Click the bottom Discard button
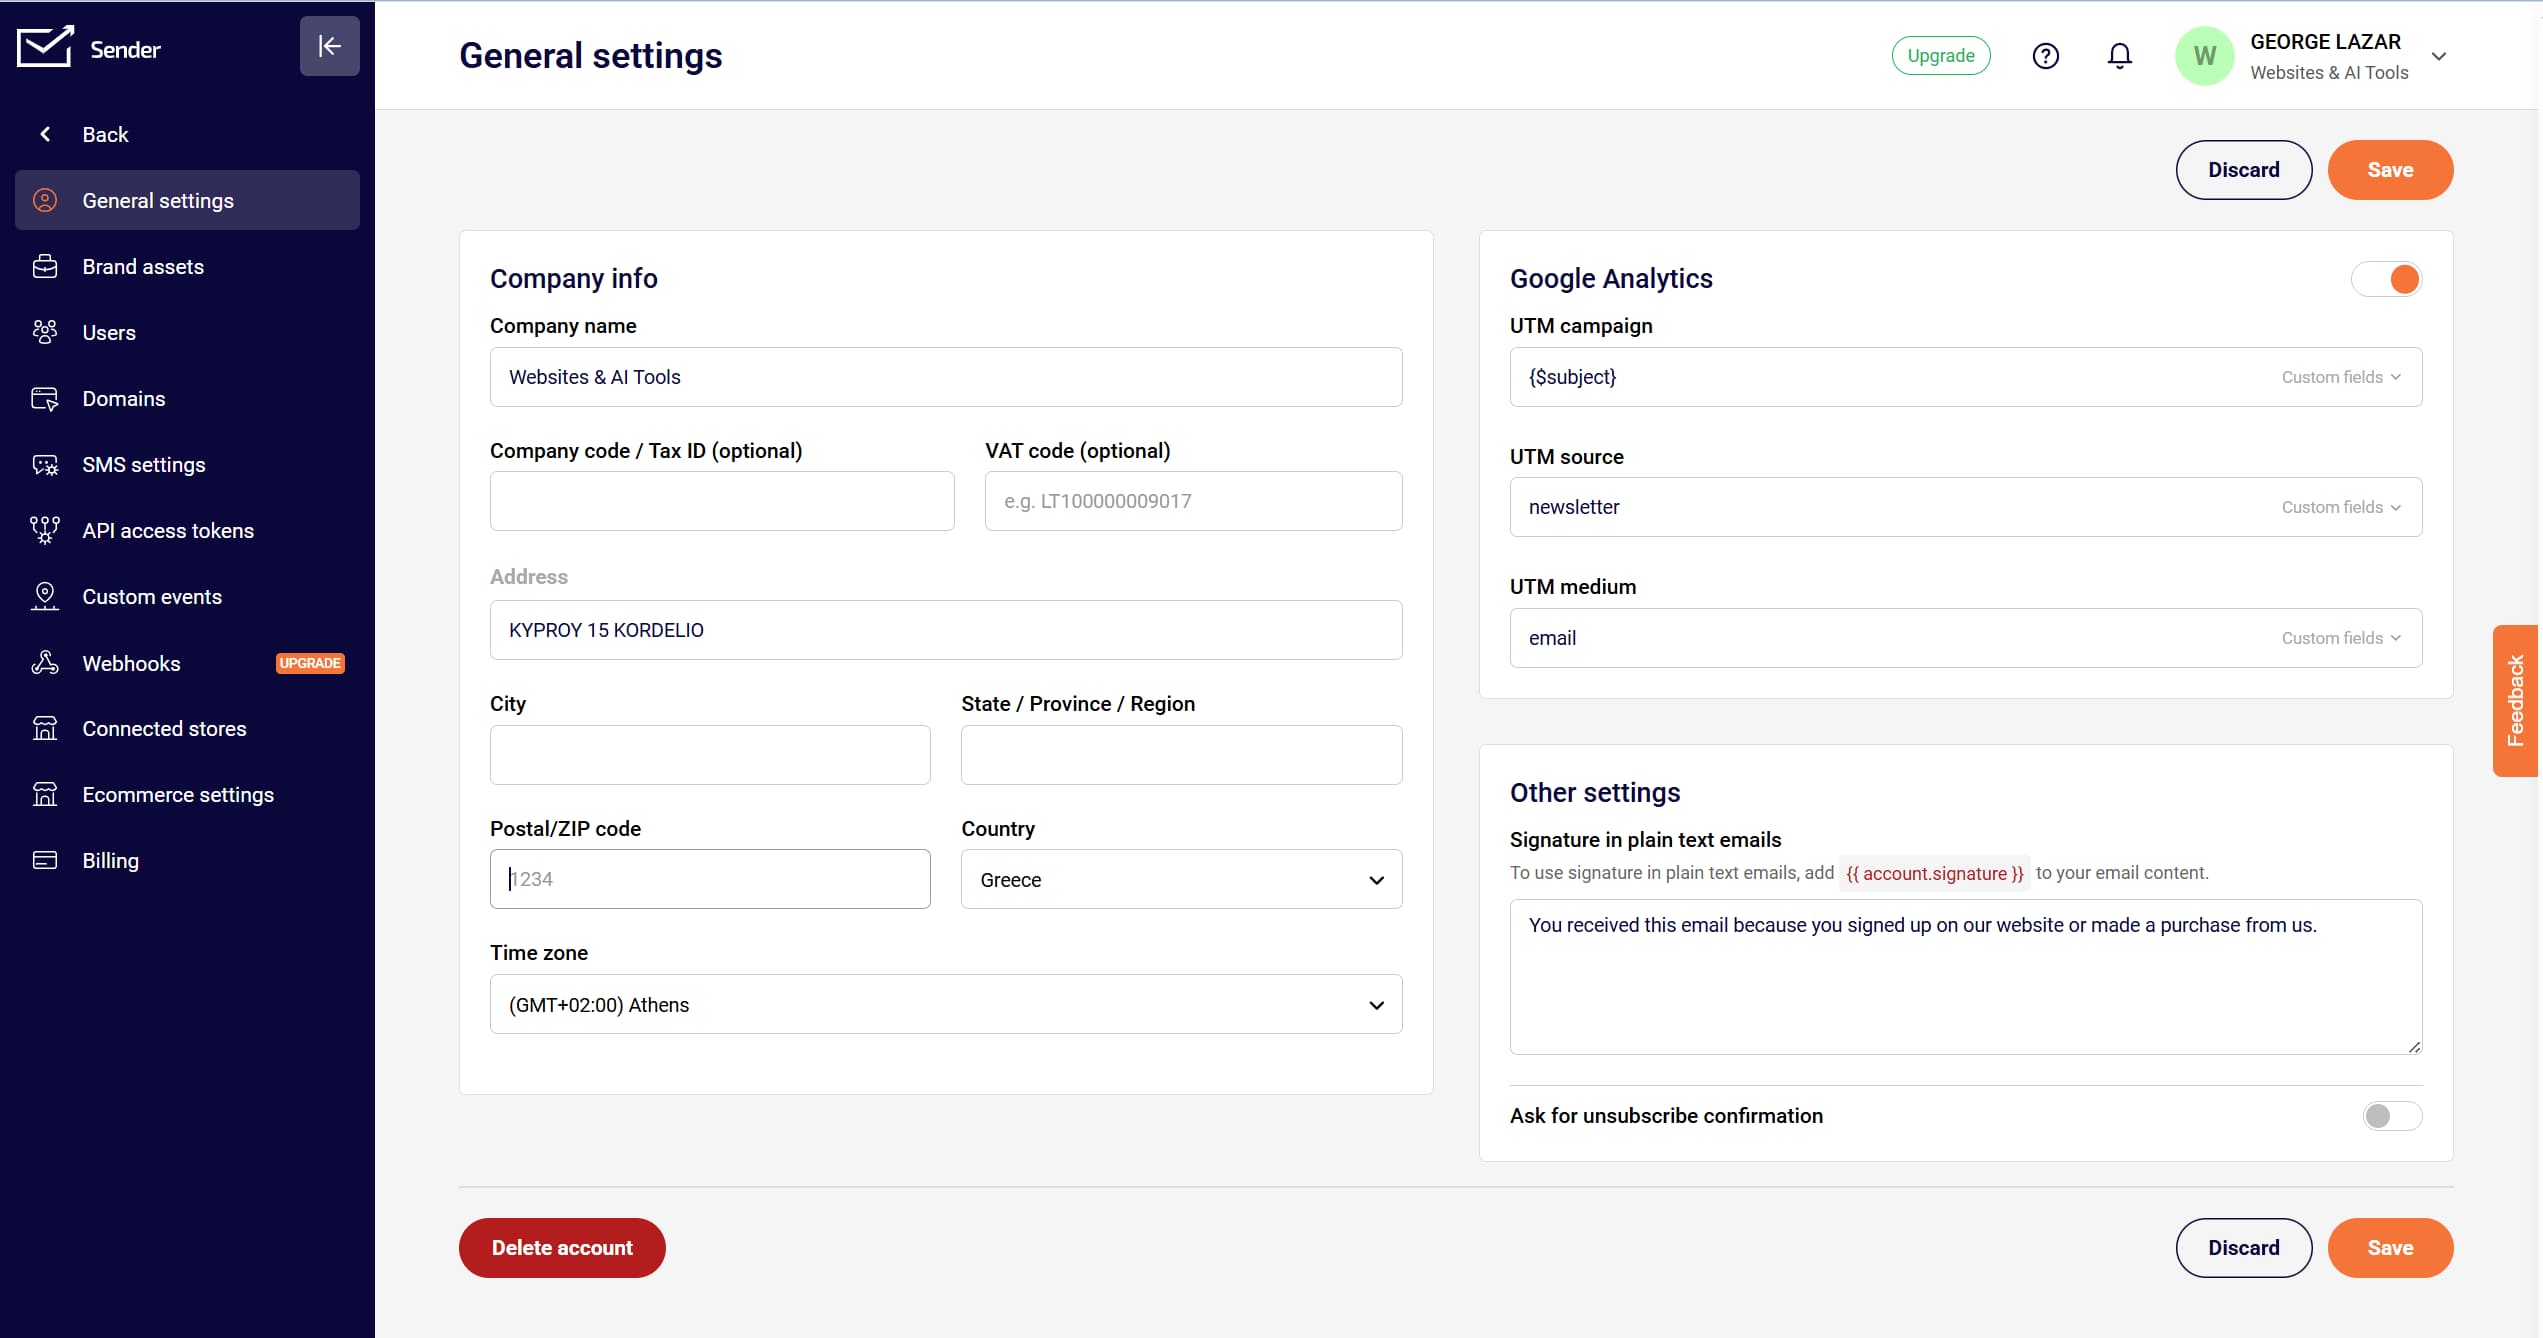 [2243, 1248]
